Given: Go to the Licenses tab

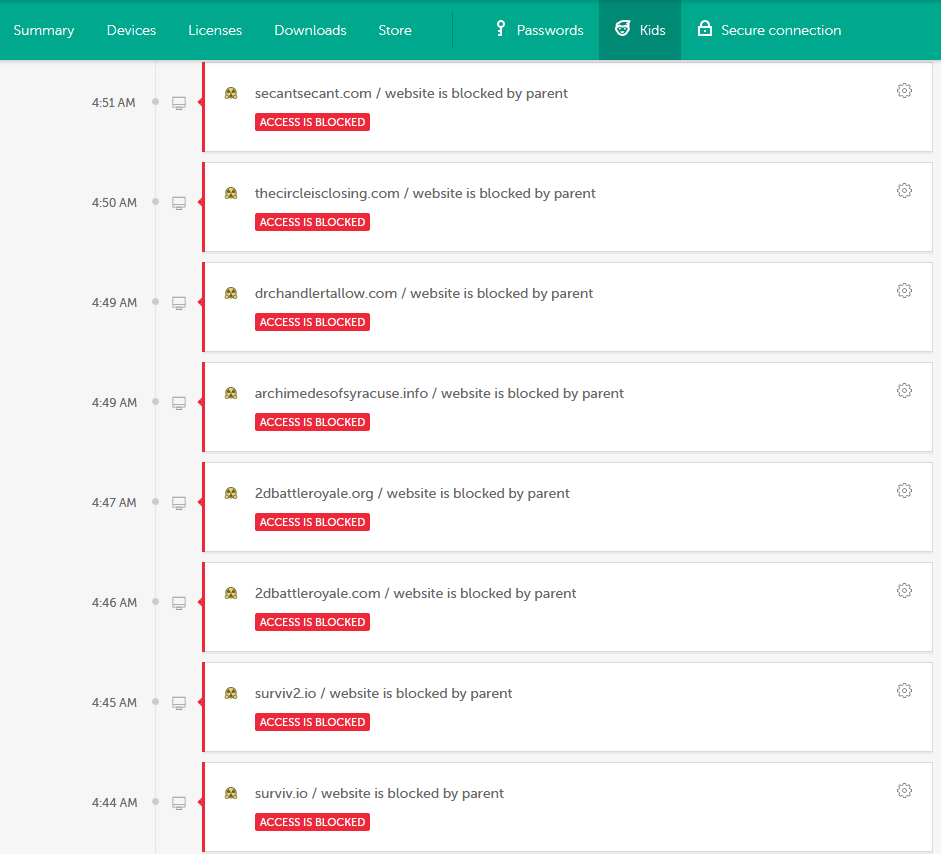Looking at the screenshot, I should tap(215, 30).
